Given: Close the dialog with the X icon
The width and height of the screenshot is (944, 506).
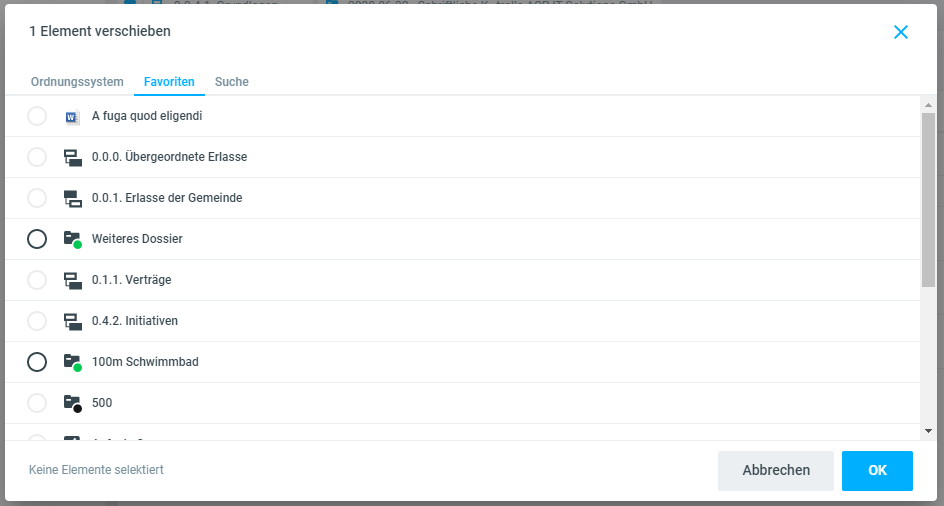Looking at the screenshot, I should pos(901,32).
